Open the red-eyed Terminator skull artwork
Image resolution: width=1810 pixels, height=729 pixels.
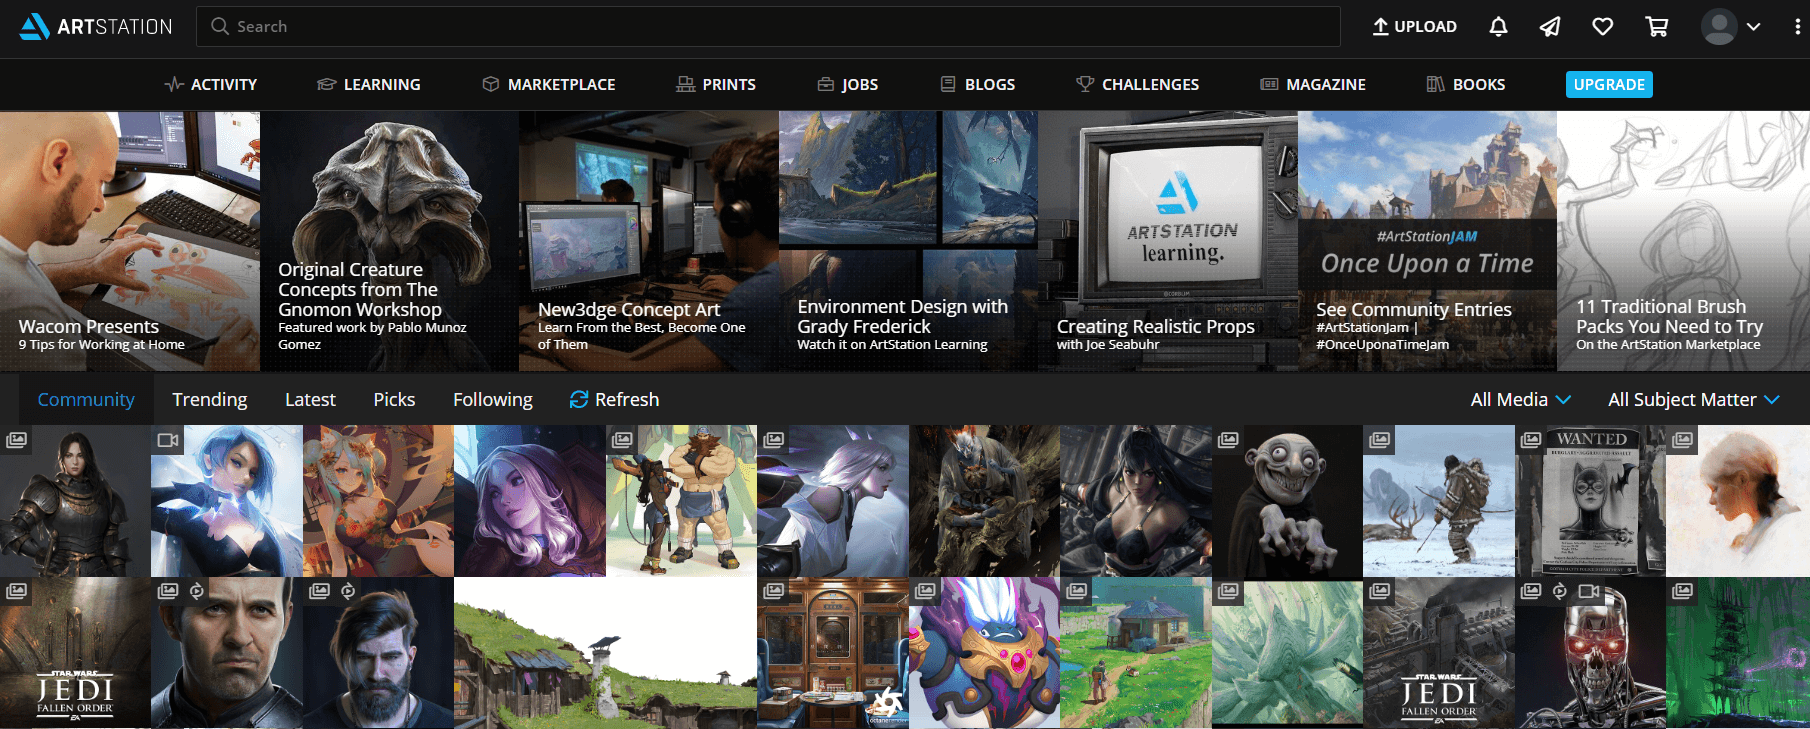(1590, 652)
